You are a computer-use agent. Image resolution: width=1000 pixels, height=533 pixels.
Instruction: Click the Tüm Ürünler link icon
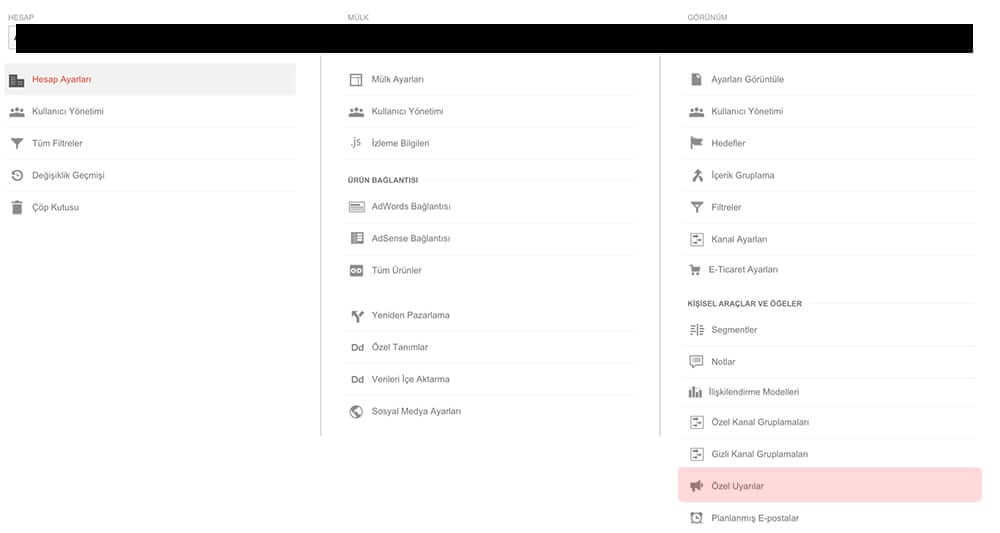point(356,271)
